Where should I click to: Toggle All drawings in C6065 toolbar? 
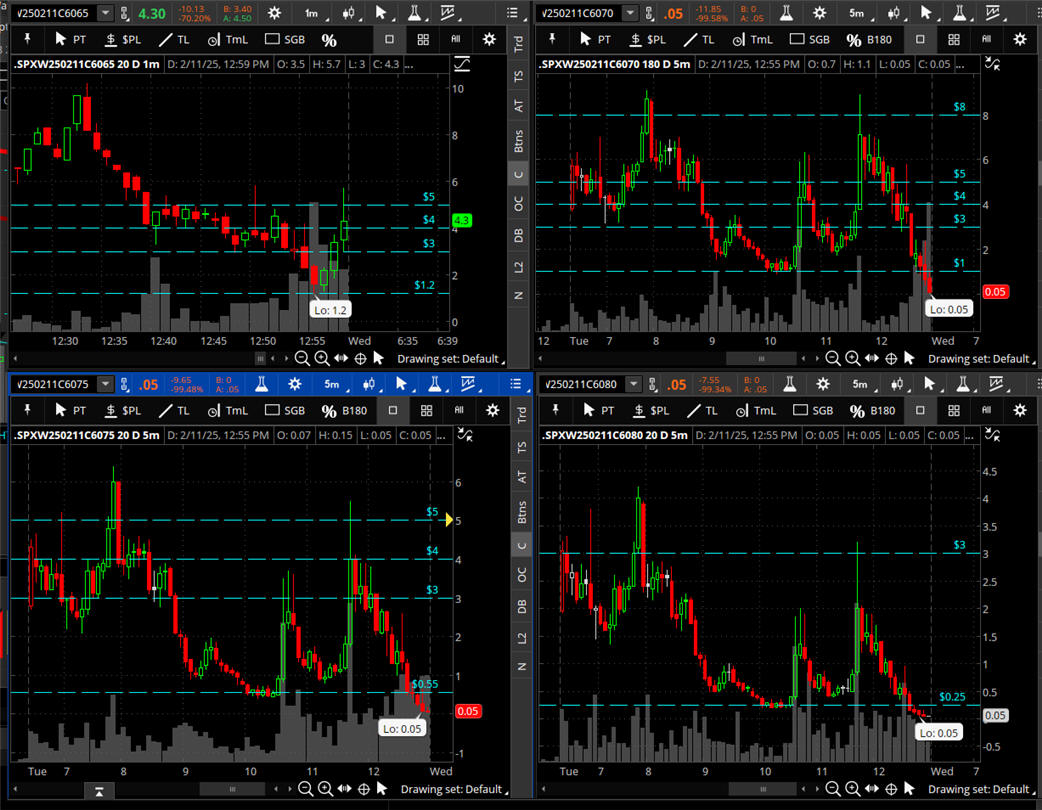[456, 39]
